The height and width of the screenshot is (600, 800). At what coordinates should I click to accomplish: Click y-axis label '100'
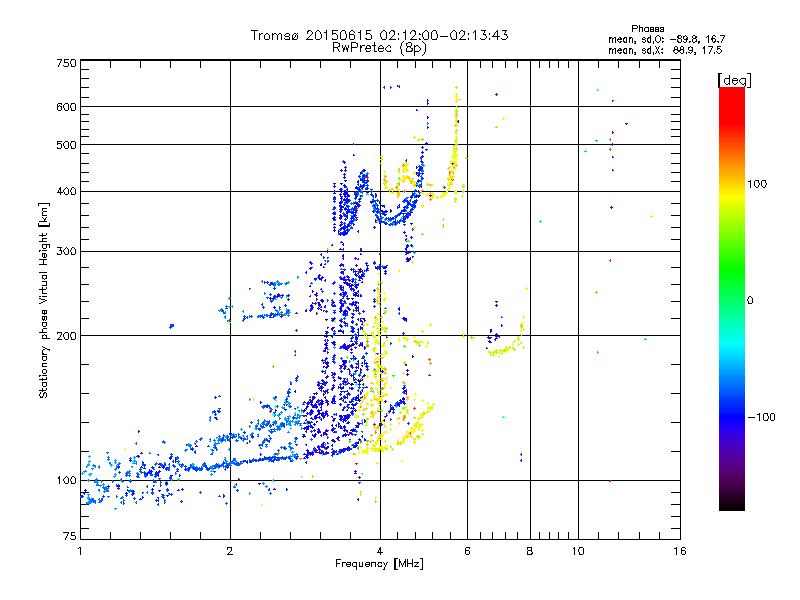pos(66,480)
